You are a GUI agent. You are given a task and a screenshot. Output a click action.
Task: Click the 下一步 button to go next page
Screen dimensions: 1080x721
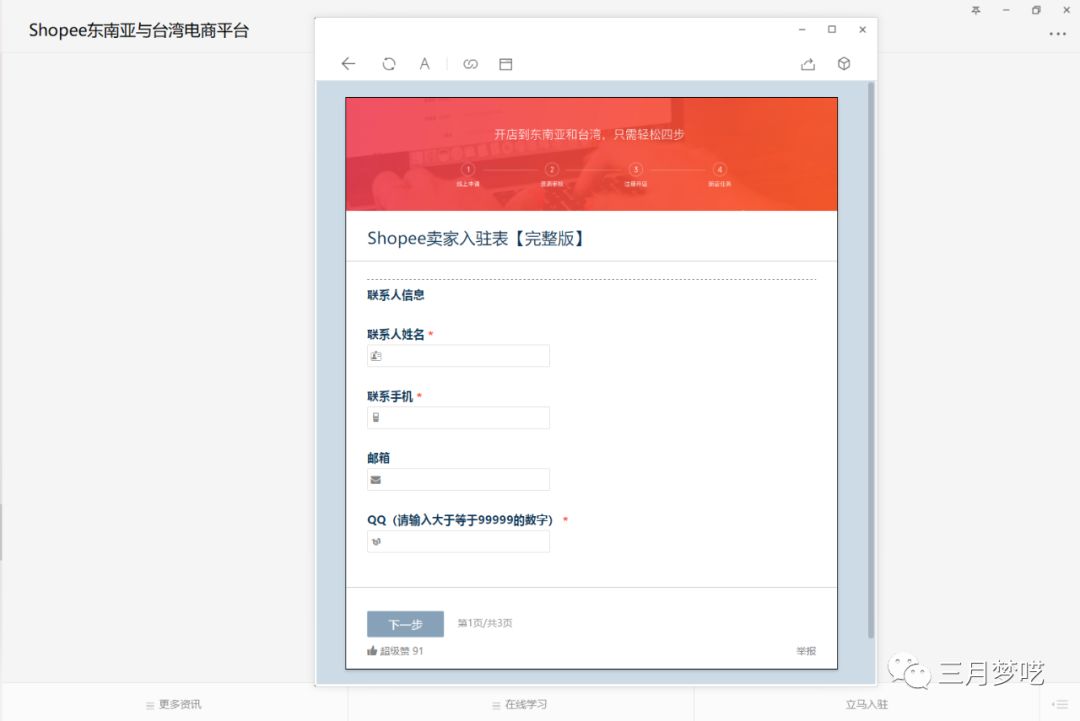point(405,623)
